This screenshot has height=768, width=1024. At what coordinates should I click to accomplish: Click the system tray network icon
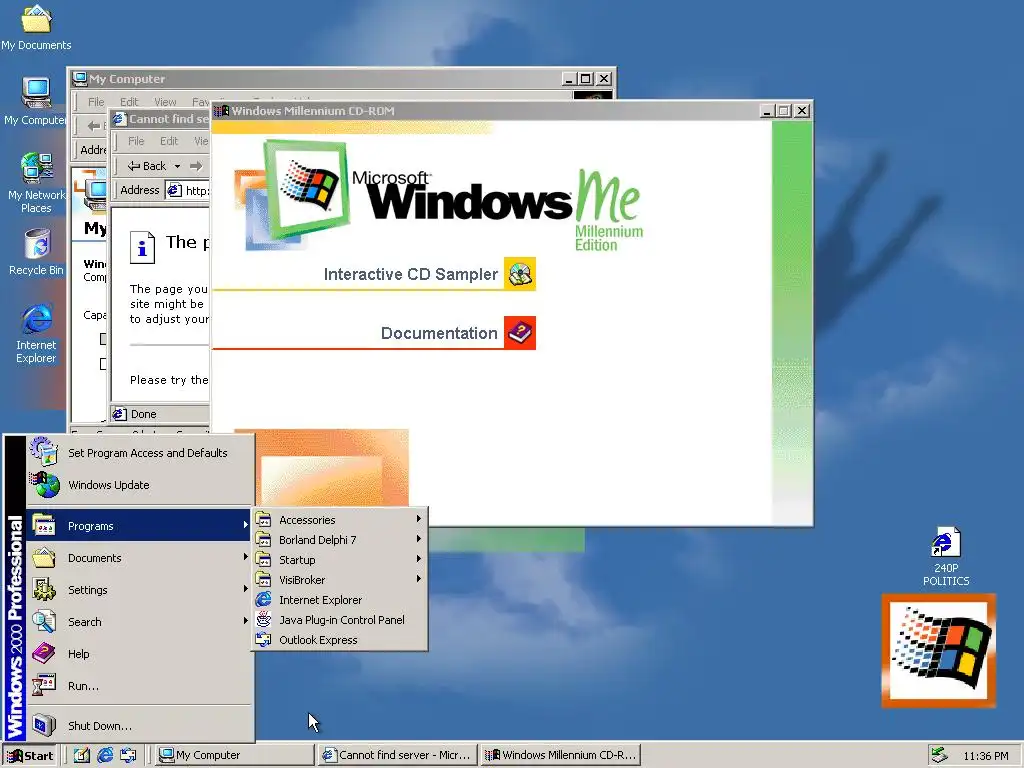[939, 755]
